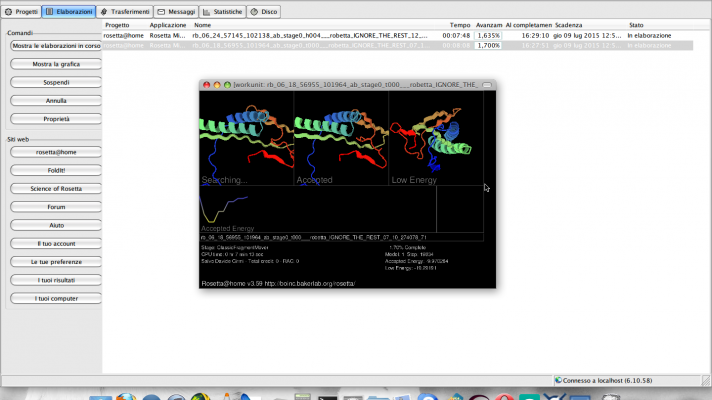This screenshot has height=400, width=712.
Task: View I tuoi risultati
Action: point(56,280)
